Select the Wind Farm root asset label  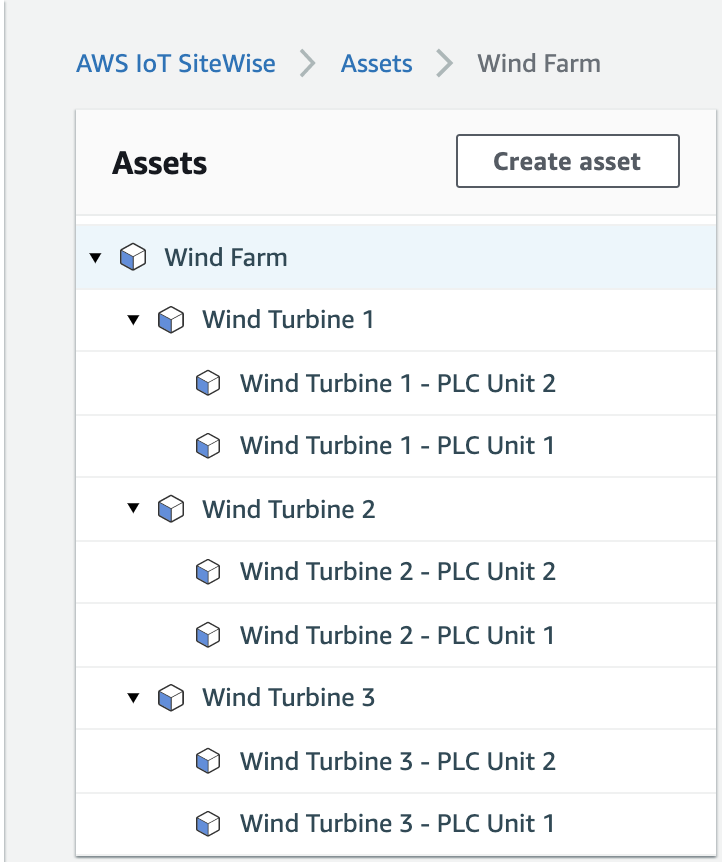tap(226, 258)
